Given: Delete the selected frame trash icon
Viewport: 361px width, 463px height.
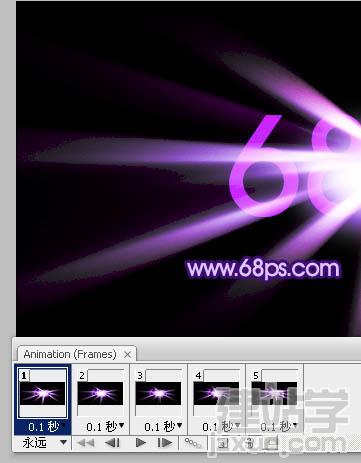Looking at the screenshot, I should 249,443.
